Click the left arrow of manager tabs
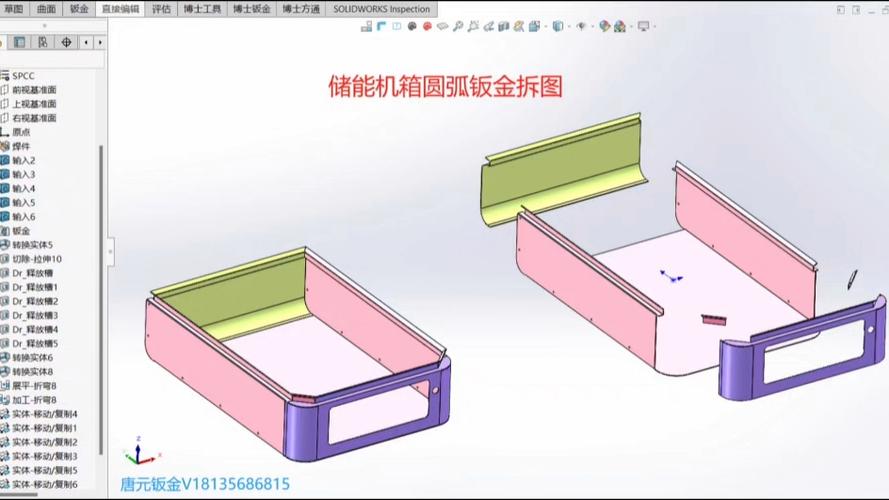This screenshot has width=889, height=500. (86, 43)
